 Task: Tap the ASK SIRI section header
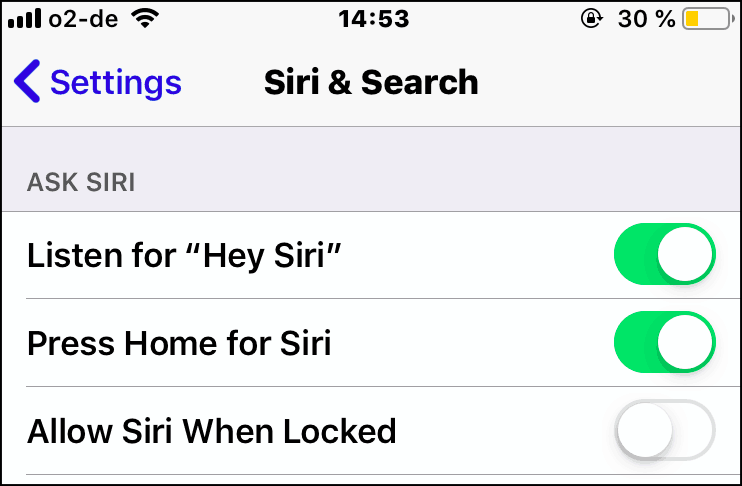[x=81, y=182]
